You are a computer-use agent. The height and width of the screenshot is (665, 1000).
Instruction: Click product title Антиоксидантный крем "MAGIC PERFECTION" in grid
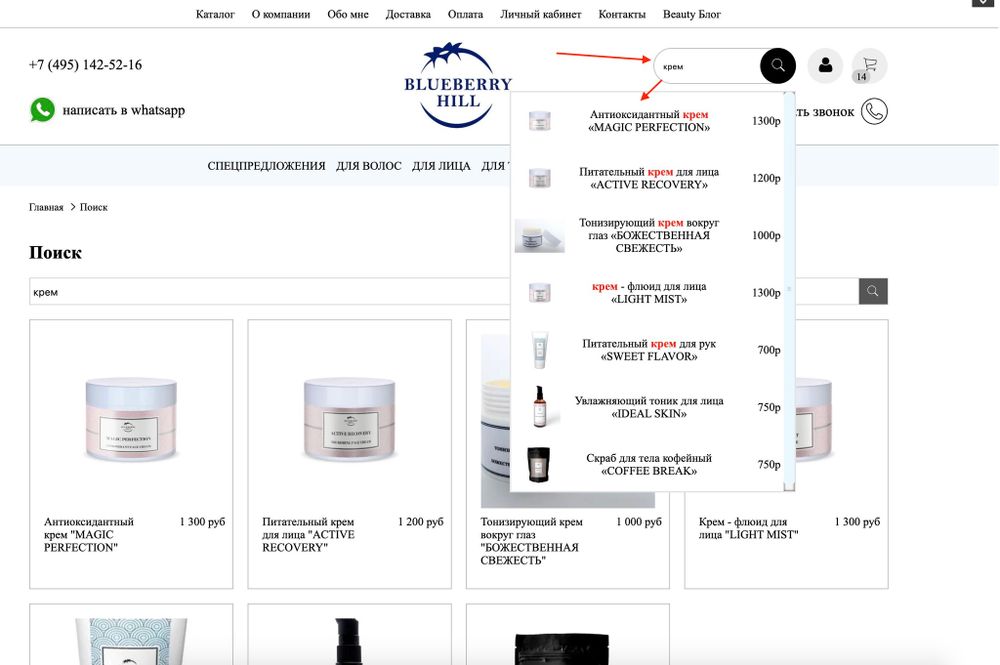[x=89, y=534]
